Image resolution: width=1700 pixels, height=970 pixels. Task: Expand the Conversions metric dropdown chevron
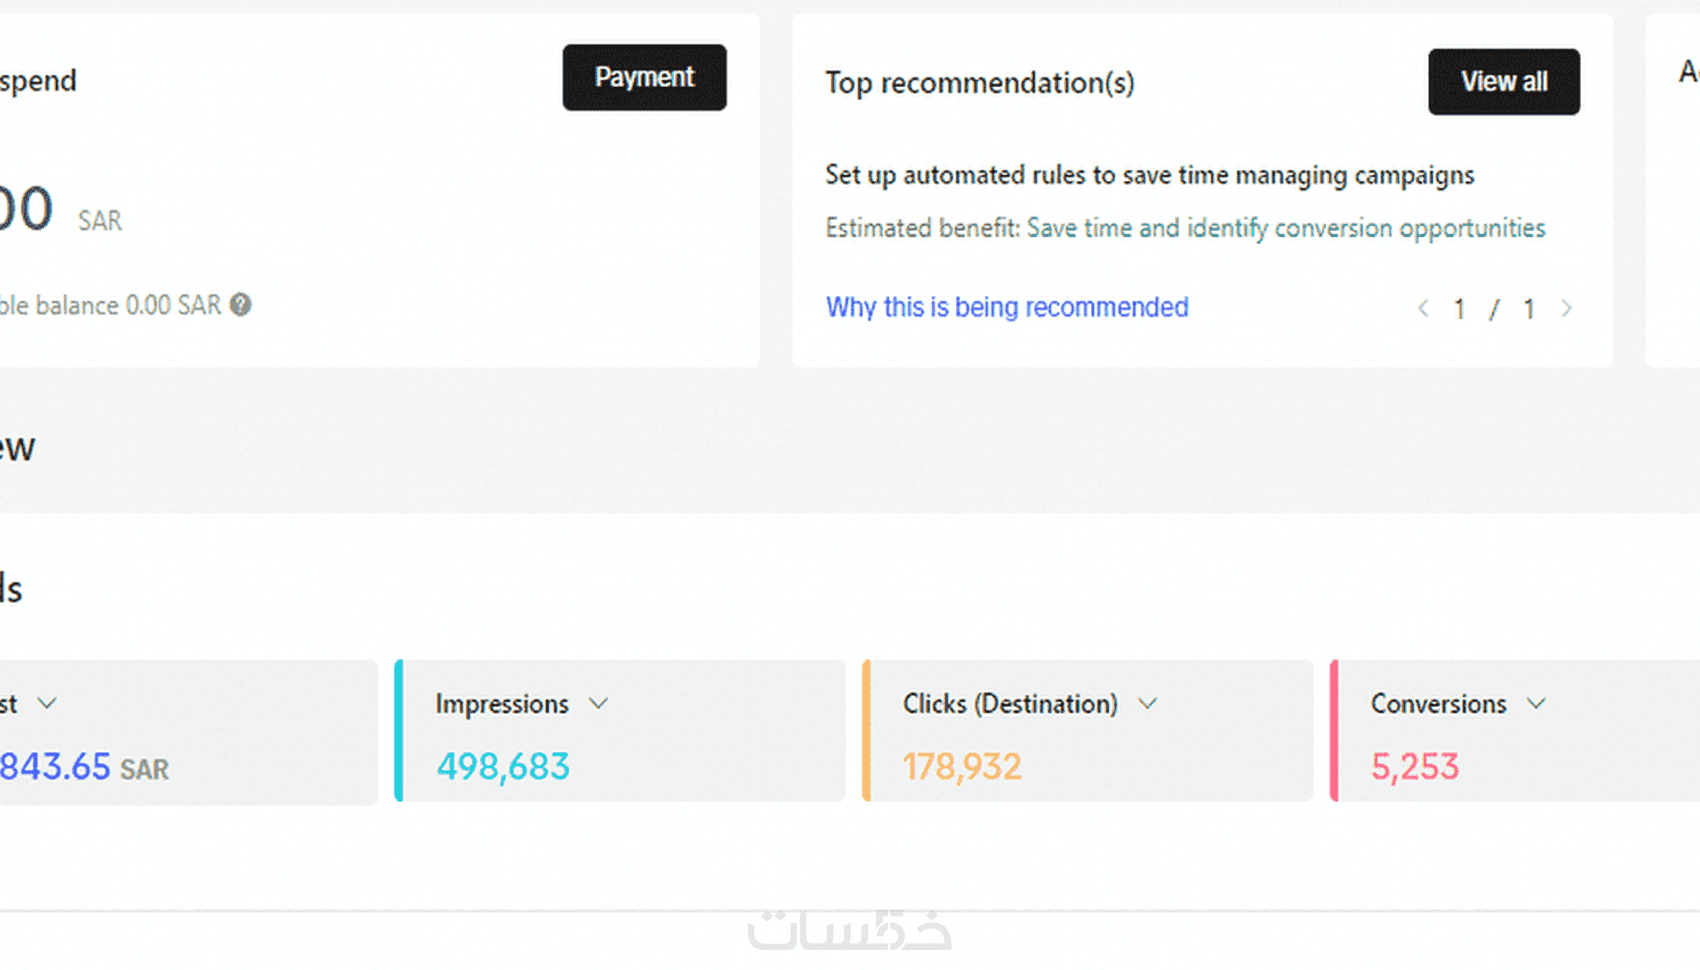(x=1536, y=704)
